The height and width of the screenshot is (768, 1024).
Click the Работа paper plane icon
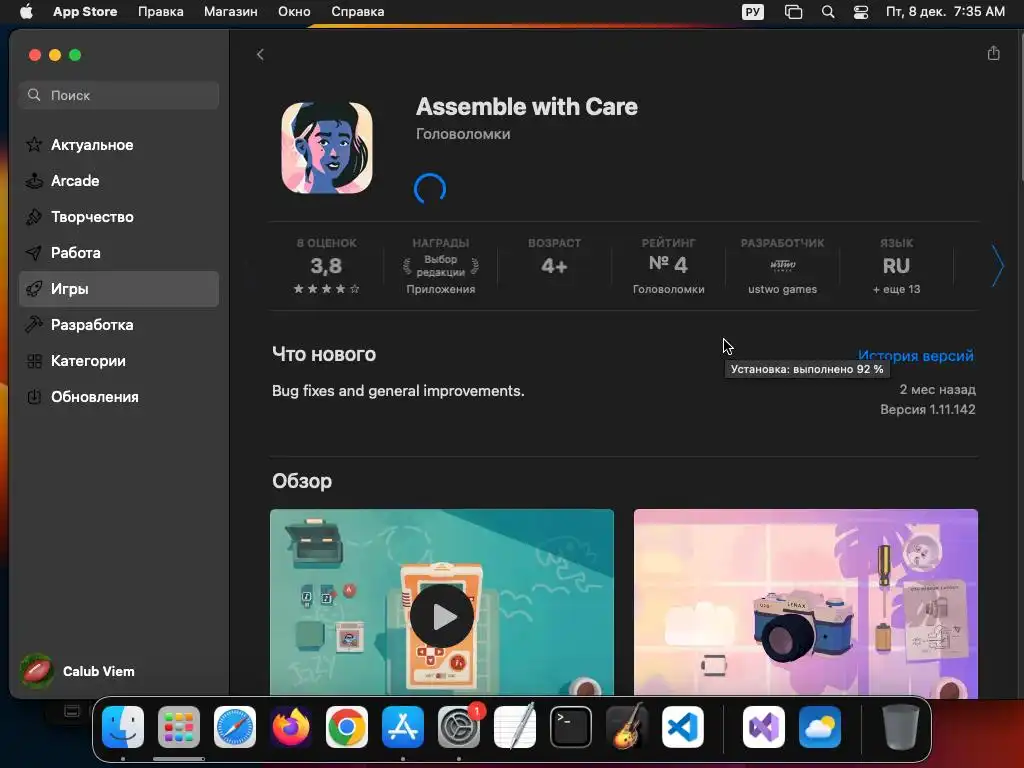point(34,253)
